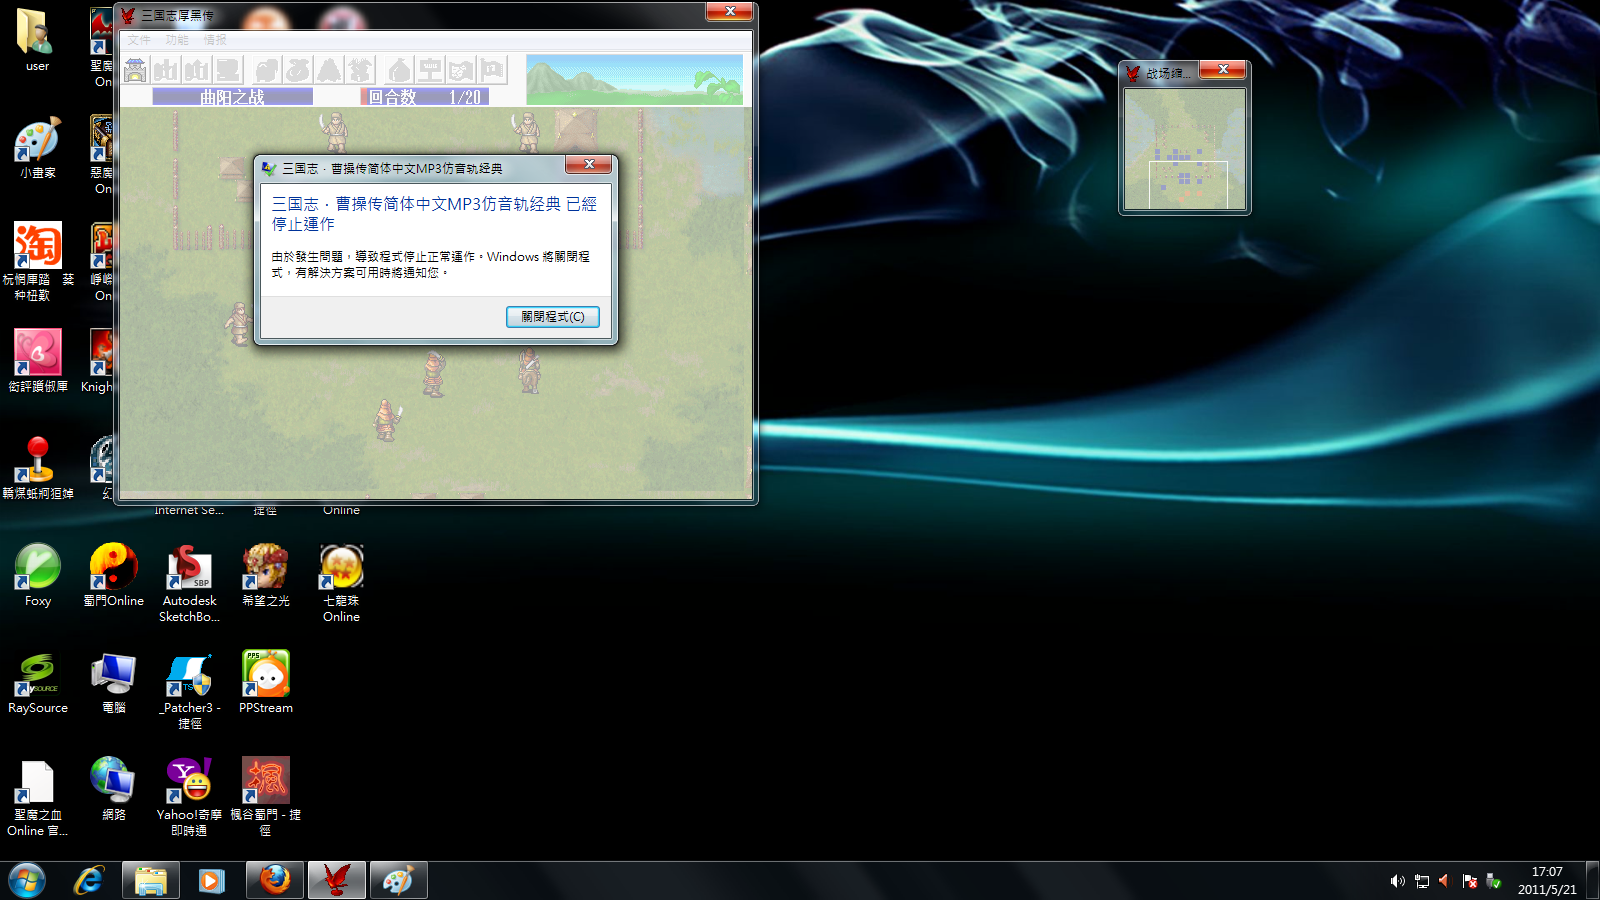Switch to Paint in the taskbar

coord(398,881)
